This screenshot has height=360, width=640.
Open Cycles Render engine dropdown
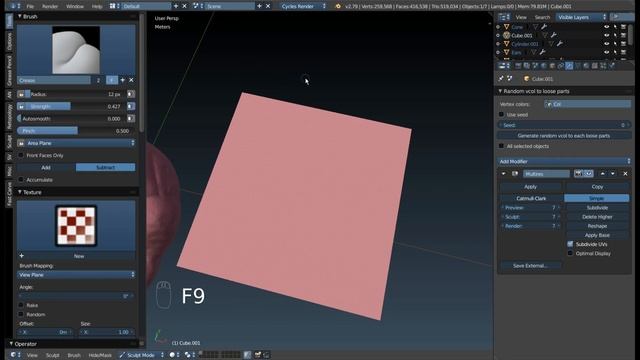point(303,6)
